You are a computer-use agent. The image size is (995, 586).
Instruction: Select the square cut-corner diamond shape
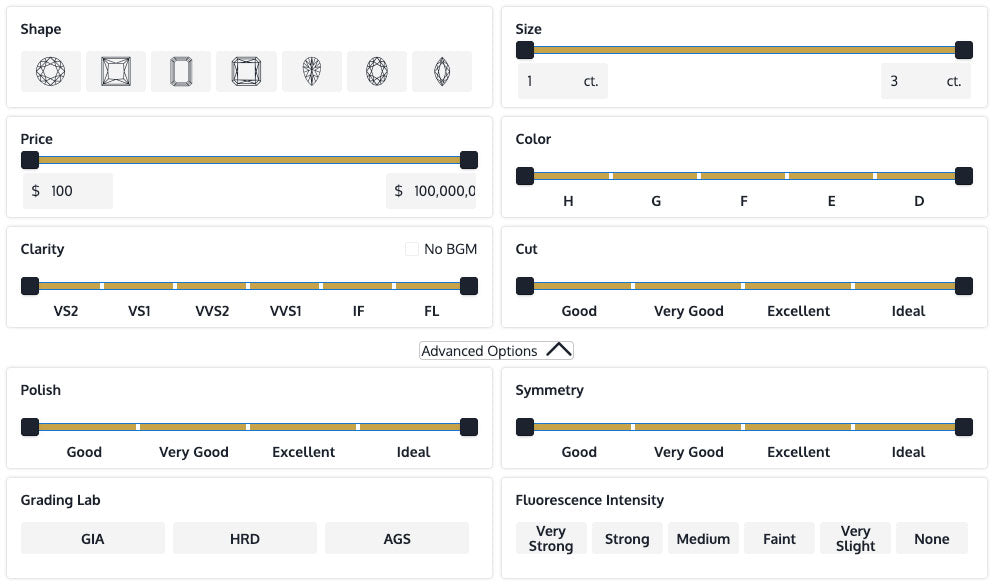pos(246,72)
